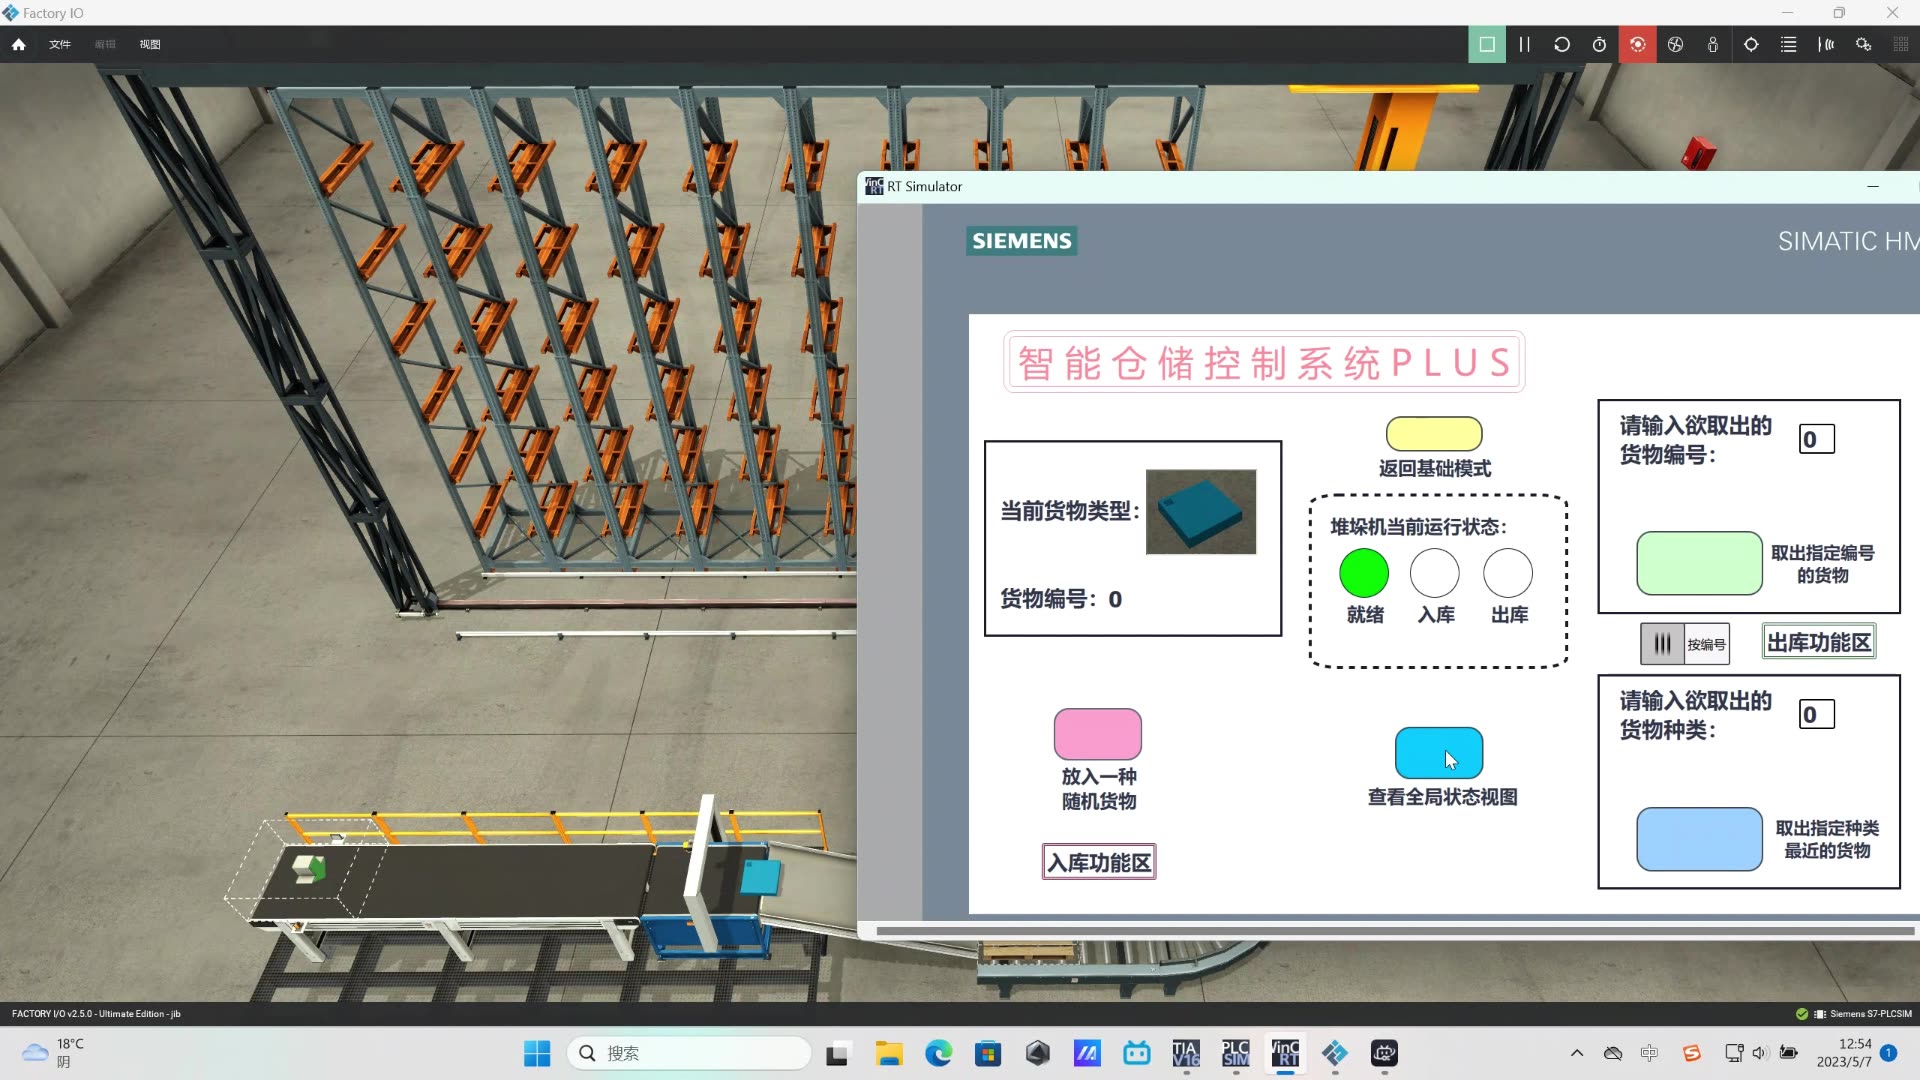This screenshot has height=1080, width=1920.
Task: Open the driver configuration gears icon
Action: tap(1864, 44)
